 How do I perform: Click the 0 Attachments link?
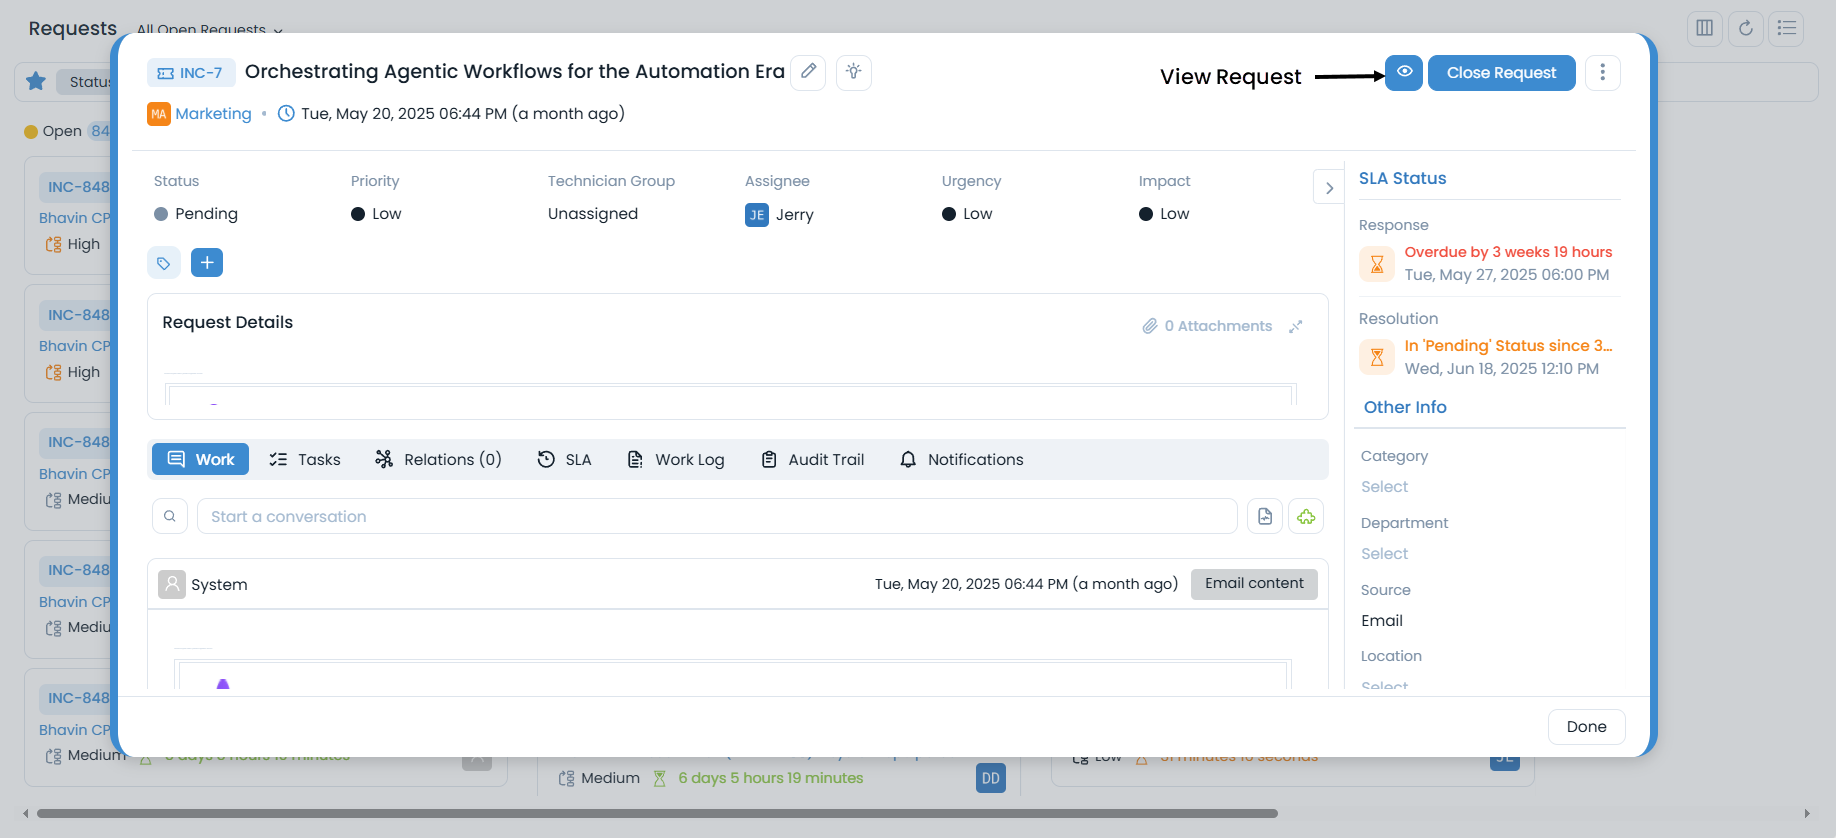pyautogui.click(x=1207, y=326)
